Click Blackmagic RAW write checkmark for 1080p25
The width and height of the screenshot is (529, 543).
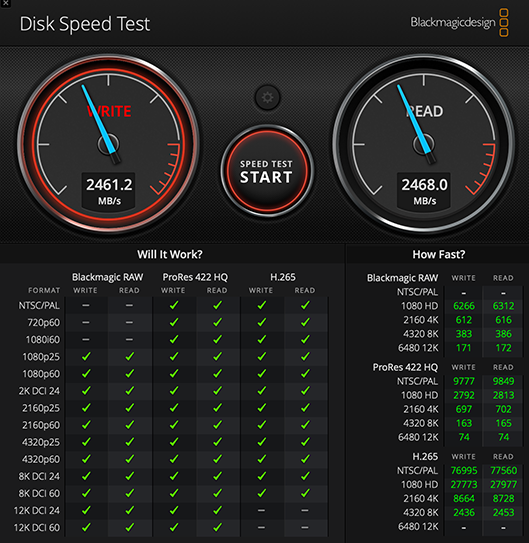(x=86, y=356)
